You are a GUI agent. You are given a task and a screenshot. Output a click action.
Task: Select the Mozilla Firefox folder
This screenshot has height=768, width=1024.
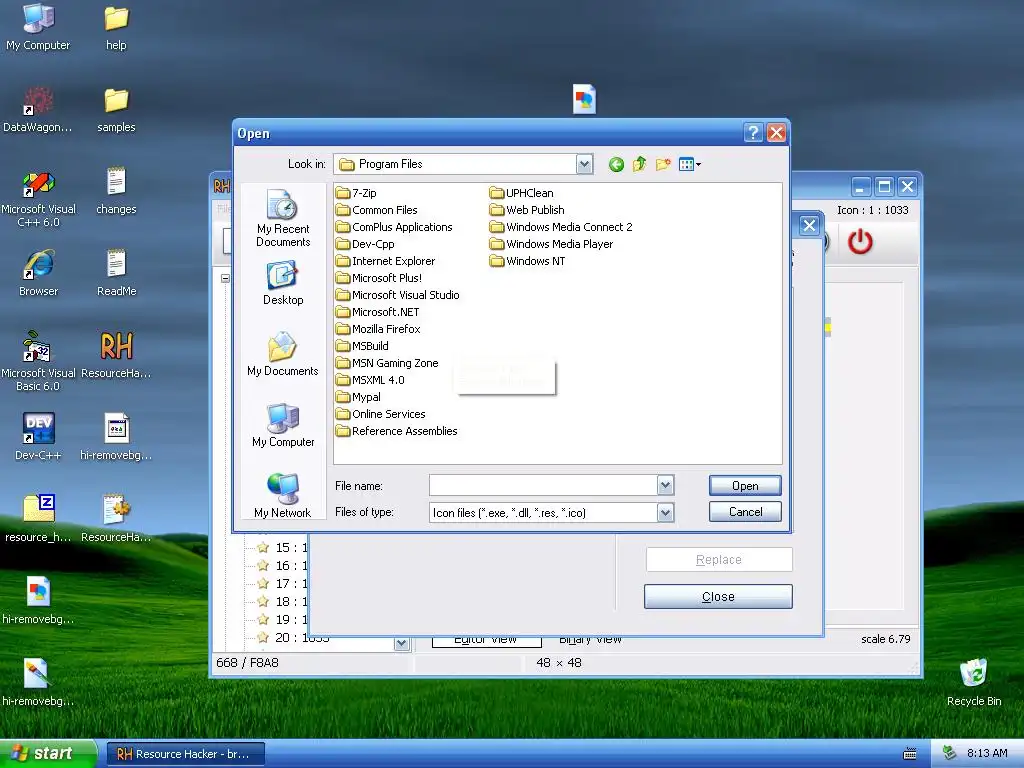tap(379, 328)
